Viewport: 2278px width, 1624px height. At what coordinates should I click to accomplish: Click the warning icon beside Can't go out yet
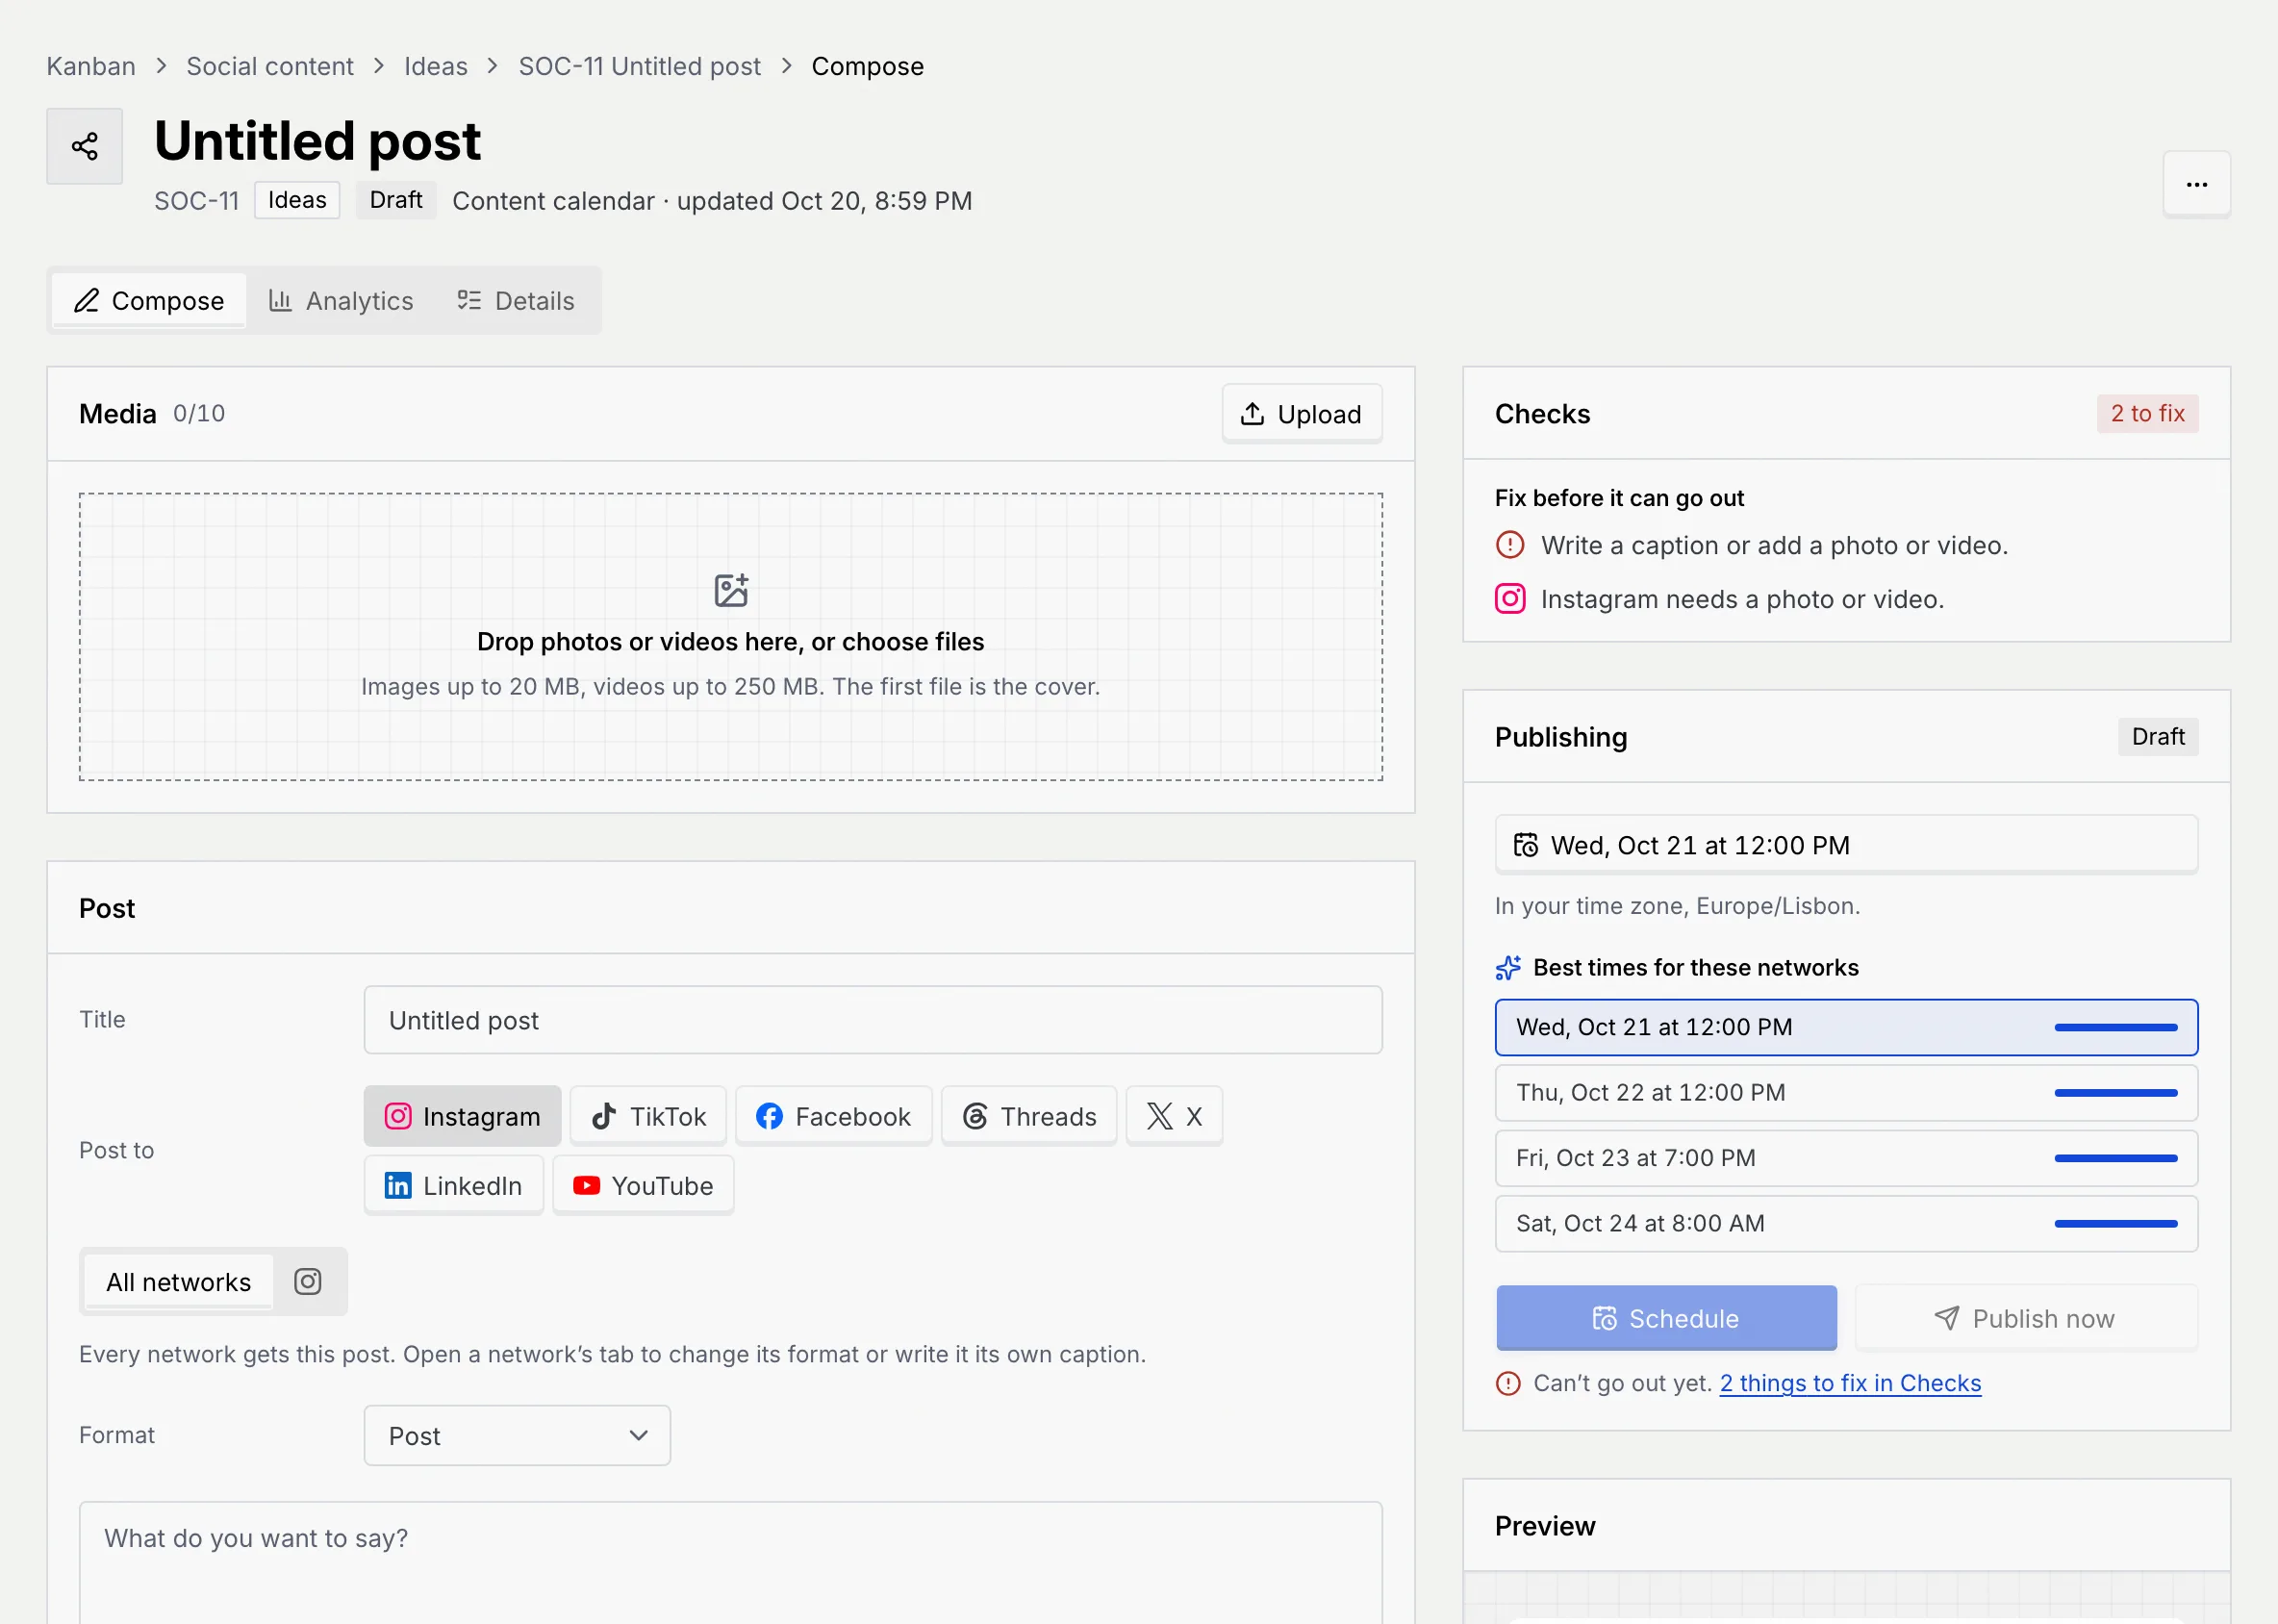pyautogui.click(x=1508, y=1383)
